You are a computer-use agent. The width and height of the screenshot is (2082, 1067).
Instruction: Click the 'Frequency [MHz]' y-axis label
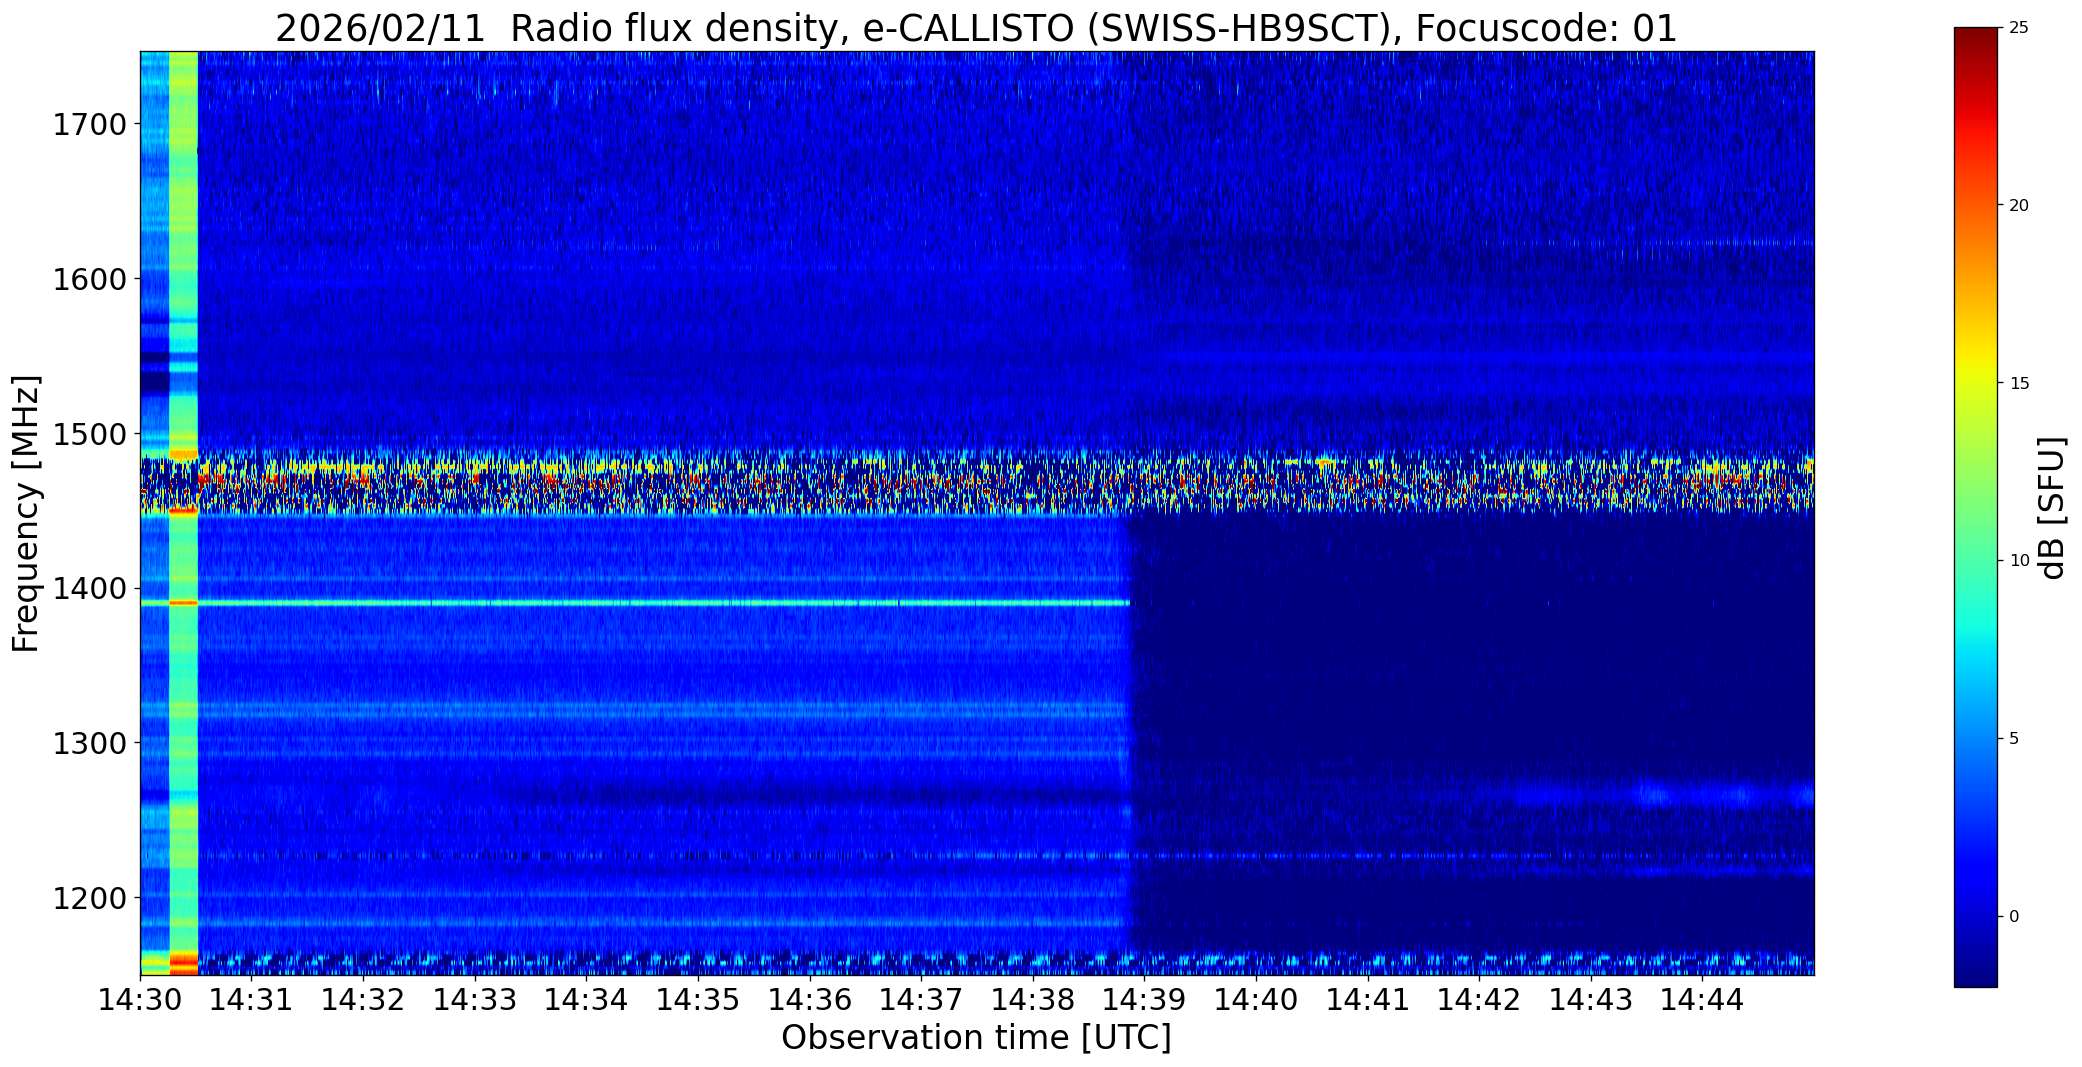tap(26, 513)
